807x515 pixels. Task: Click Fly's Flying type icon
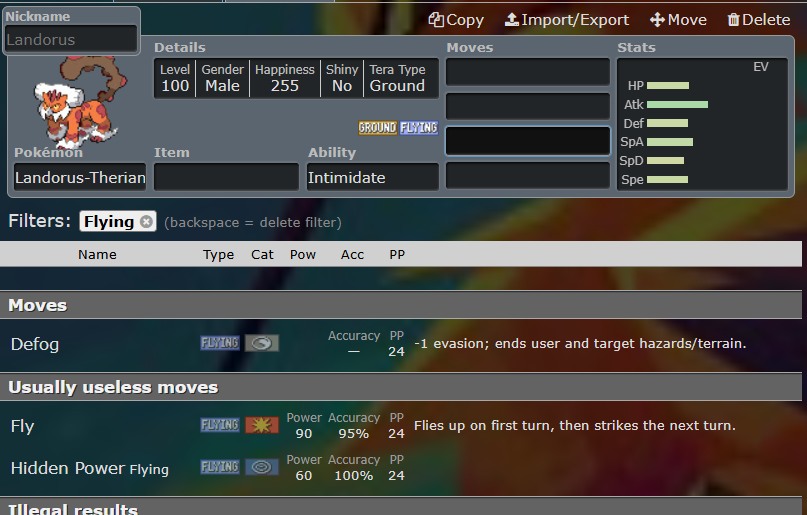(x=220, y=425)
